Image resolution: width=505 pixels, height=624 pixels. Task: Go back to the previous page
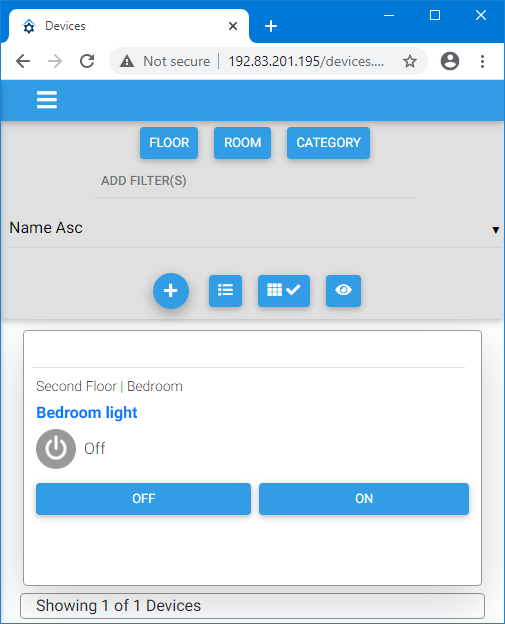click(23, 61)
